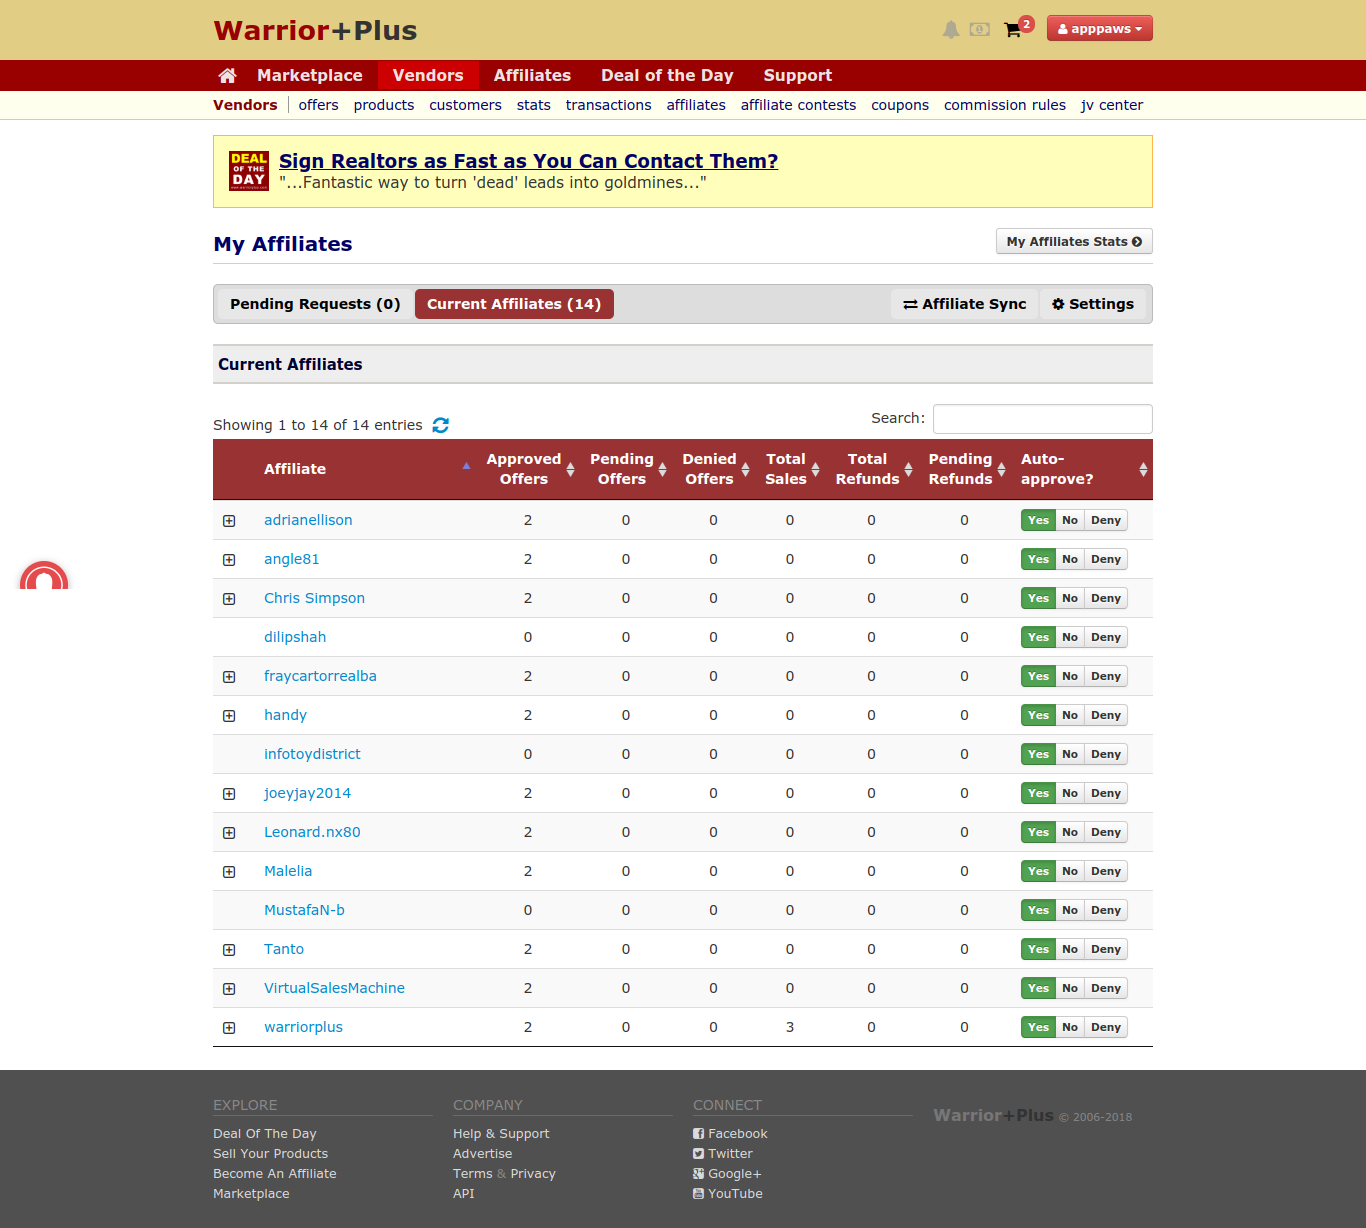Open Become An Affiliate footer link
1366x1228 pixels.
pyautogui.click(x=275, y=1174)
